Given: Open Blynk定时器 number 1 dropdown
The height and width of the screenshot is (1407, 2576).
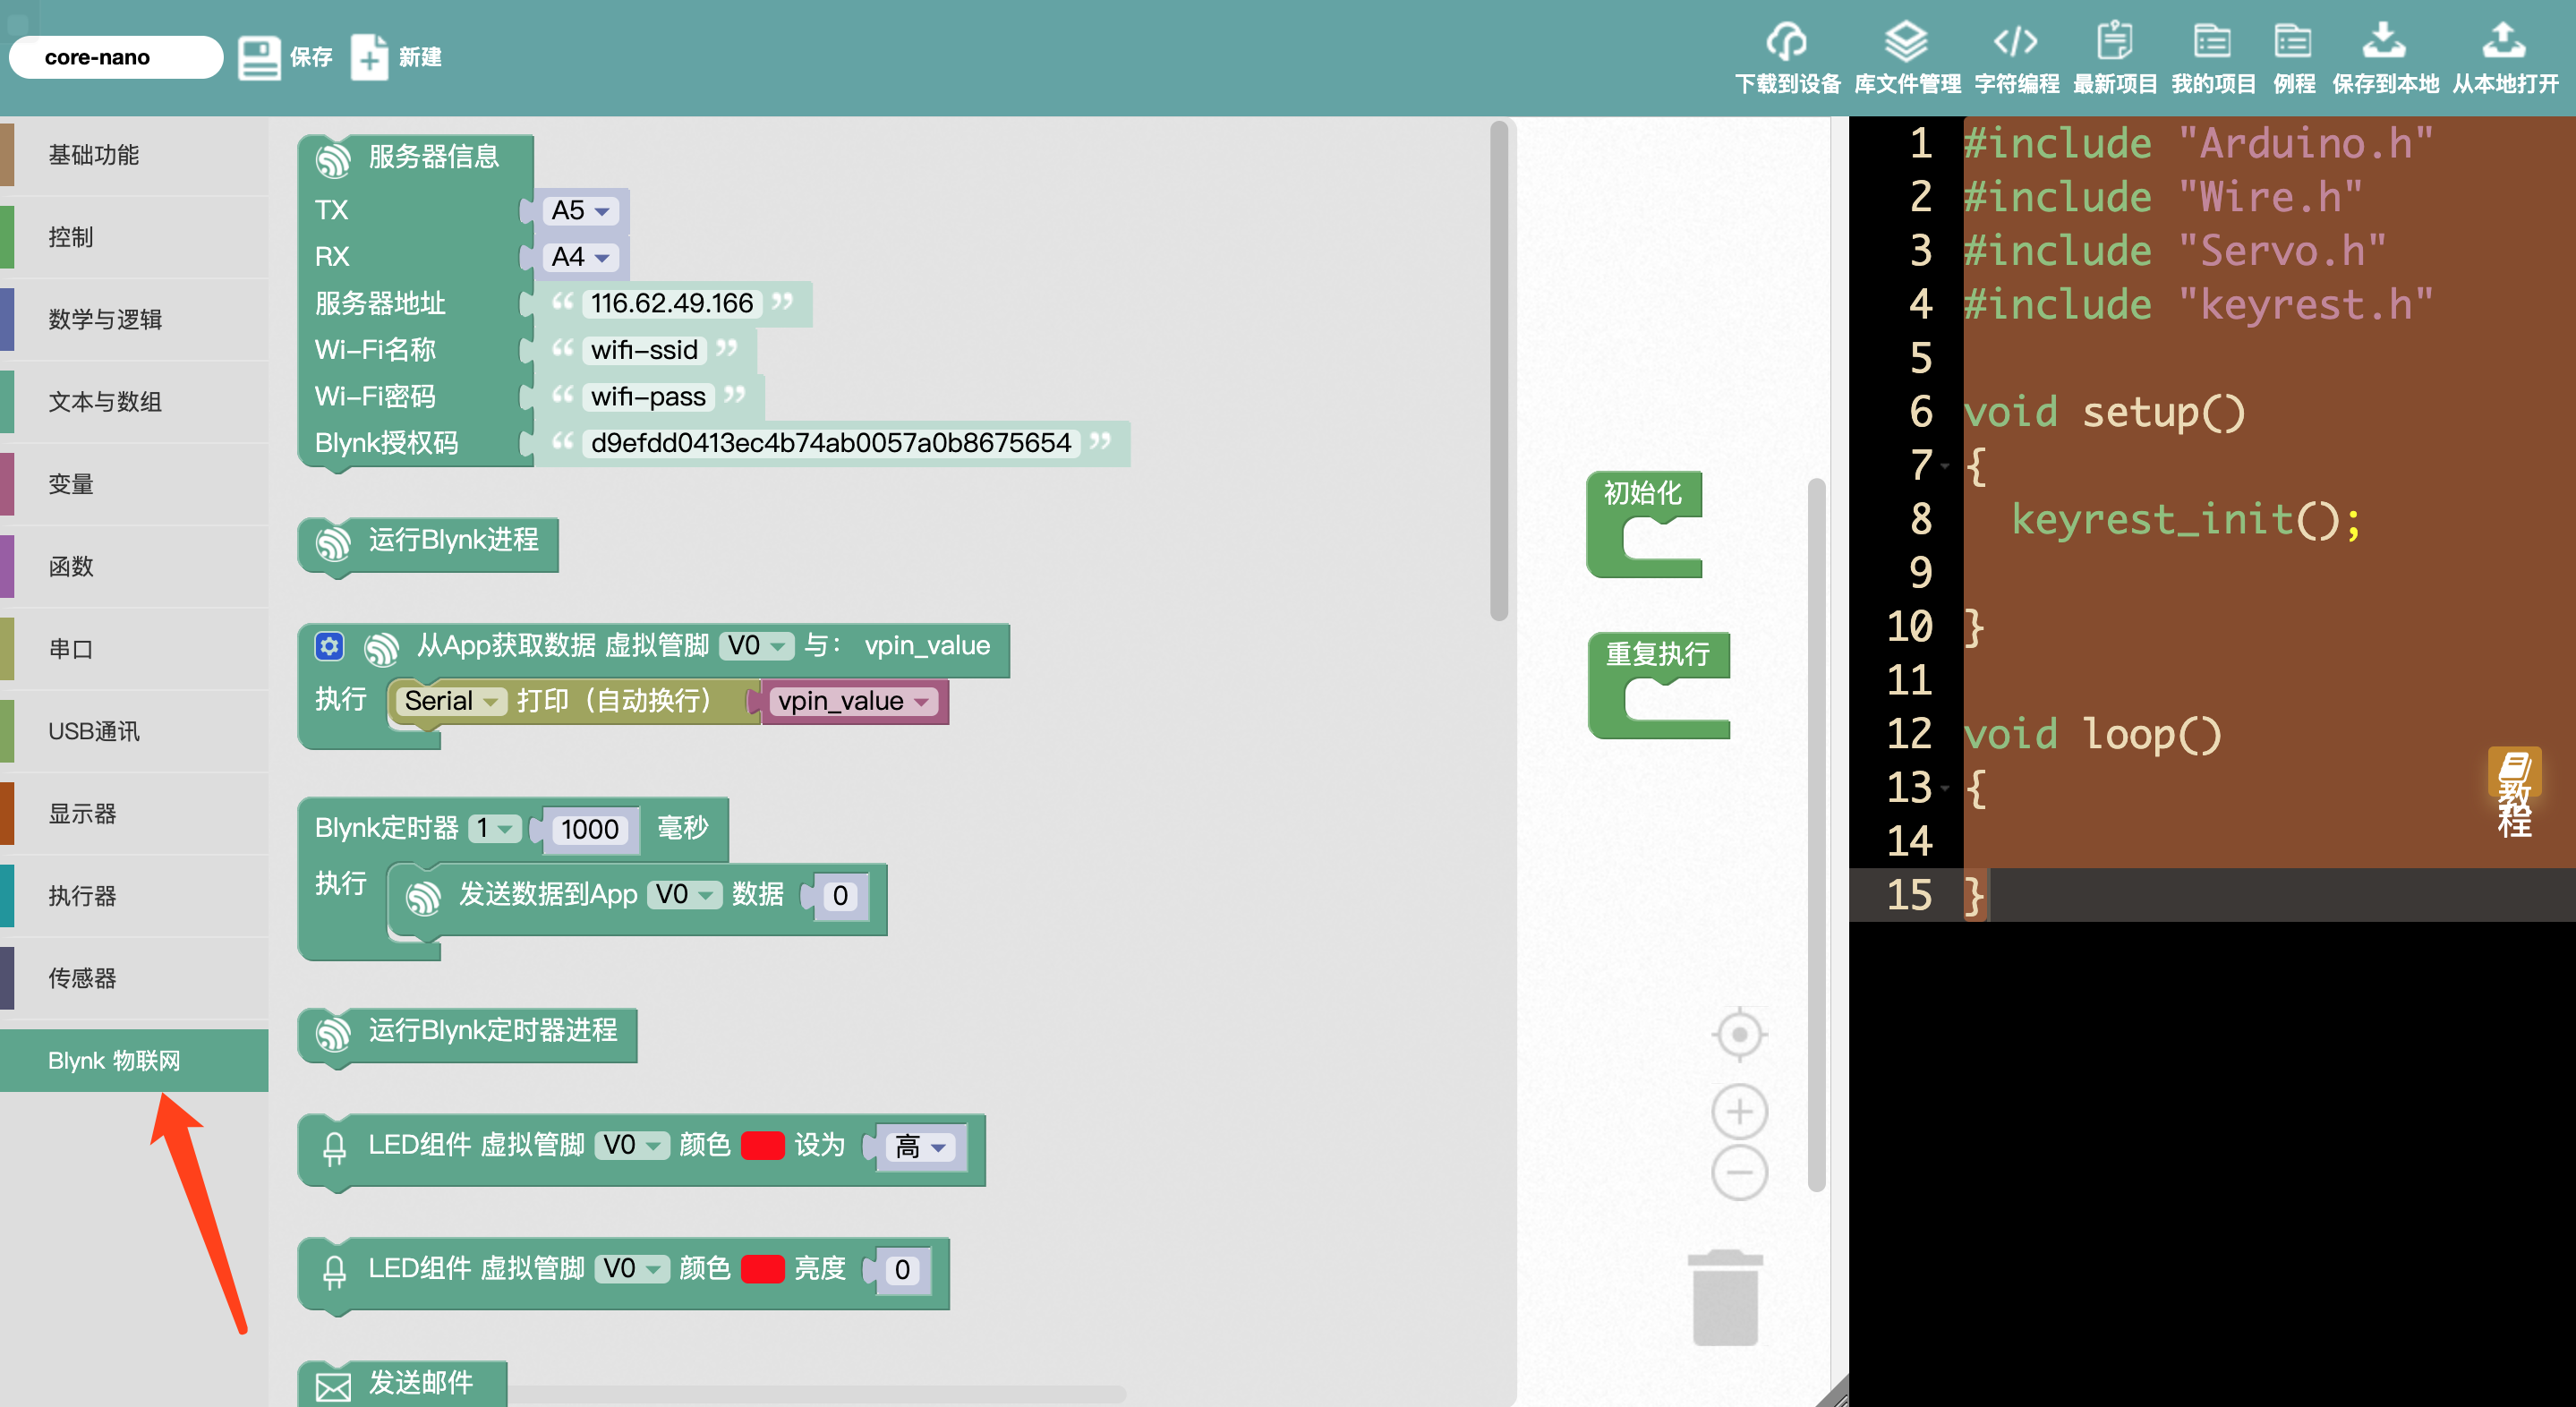Looking at the screenshot, I should (495, 828).
